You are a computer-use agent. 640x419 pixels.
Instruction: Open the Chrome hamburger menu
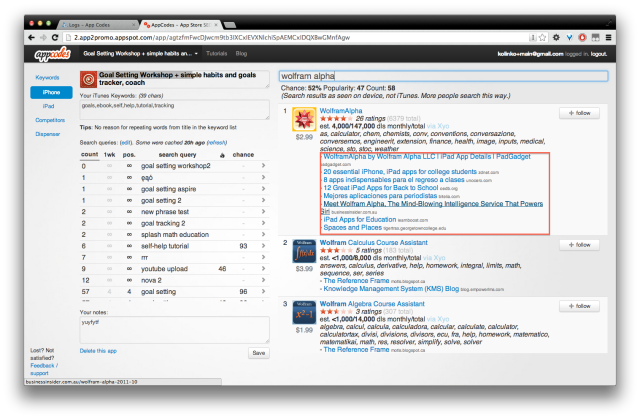coord(608,38)
